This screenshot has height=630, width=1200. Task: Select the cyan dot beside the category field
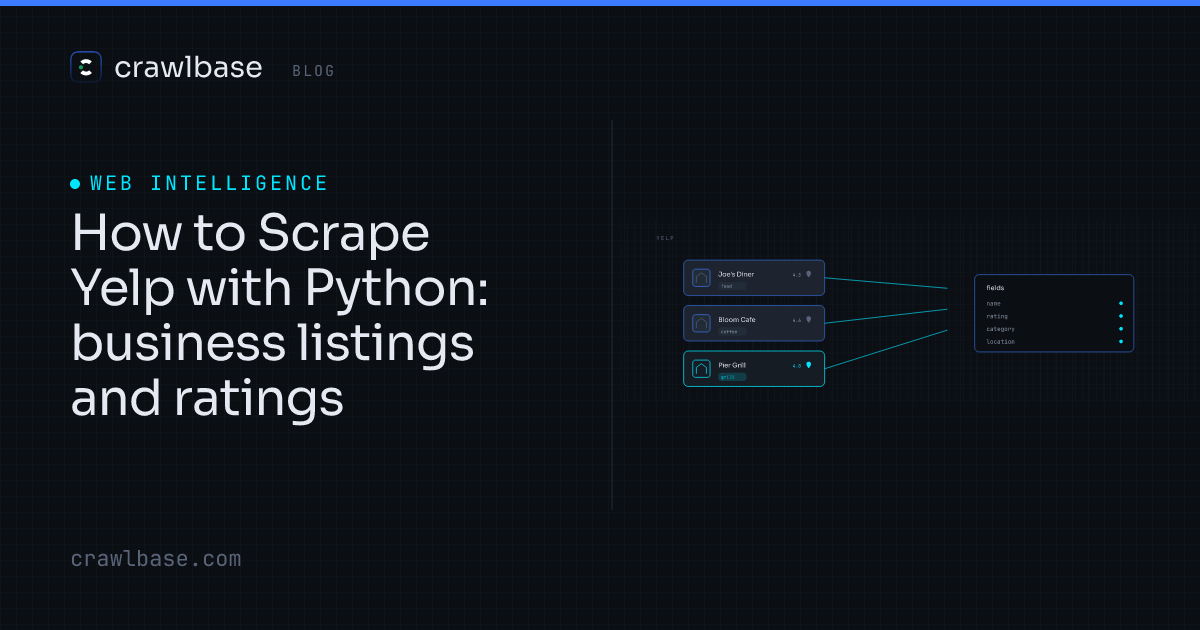pyautogui.click(x=1121, y=329)
